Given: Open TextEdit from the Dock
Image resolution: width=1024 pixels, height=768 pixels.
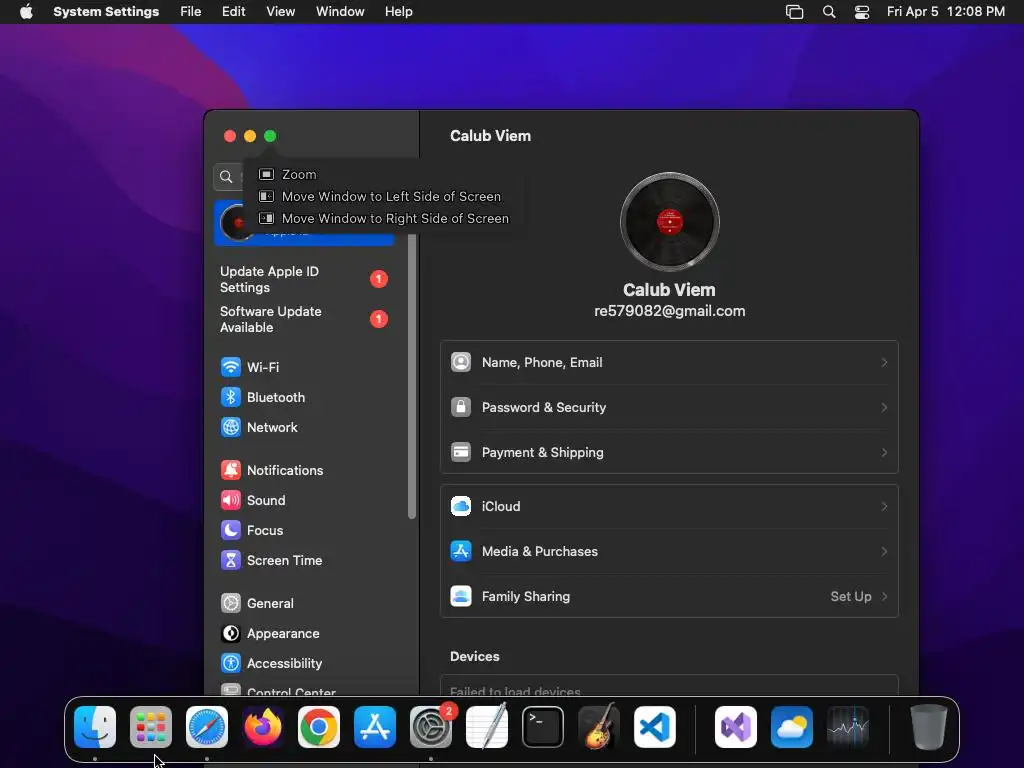Looking at the screenshot, I should click(x=487, y=727).
